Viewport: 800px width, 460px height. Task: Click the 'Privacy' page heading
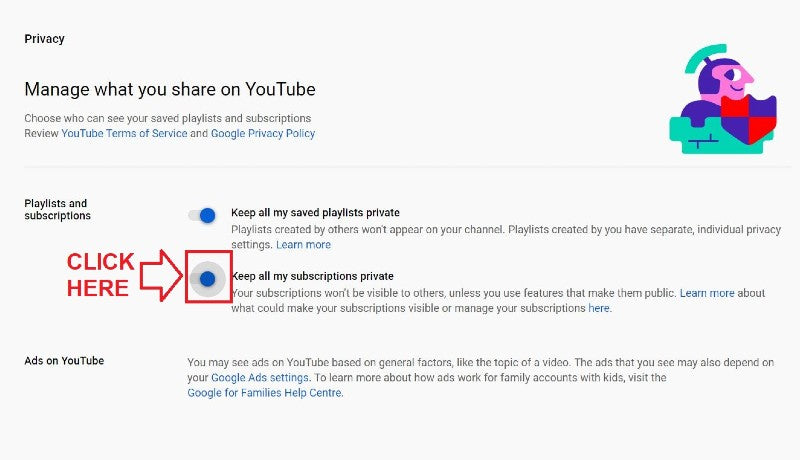44,39
